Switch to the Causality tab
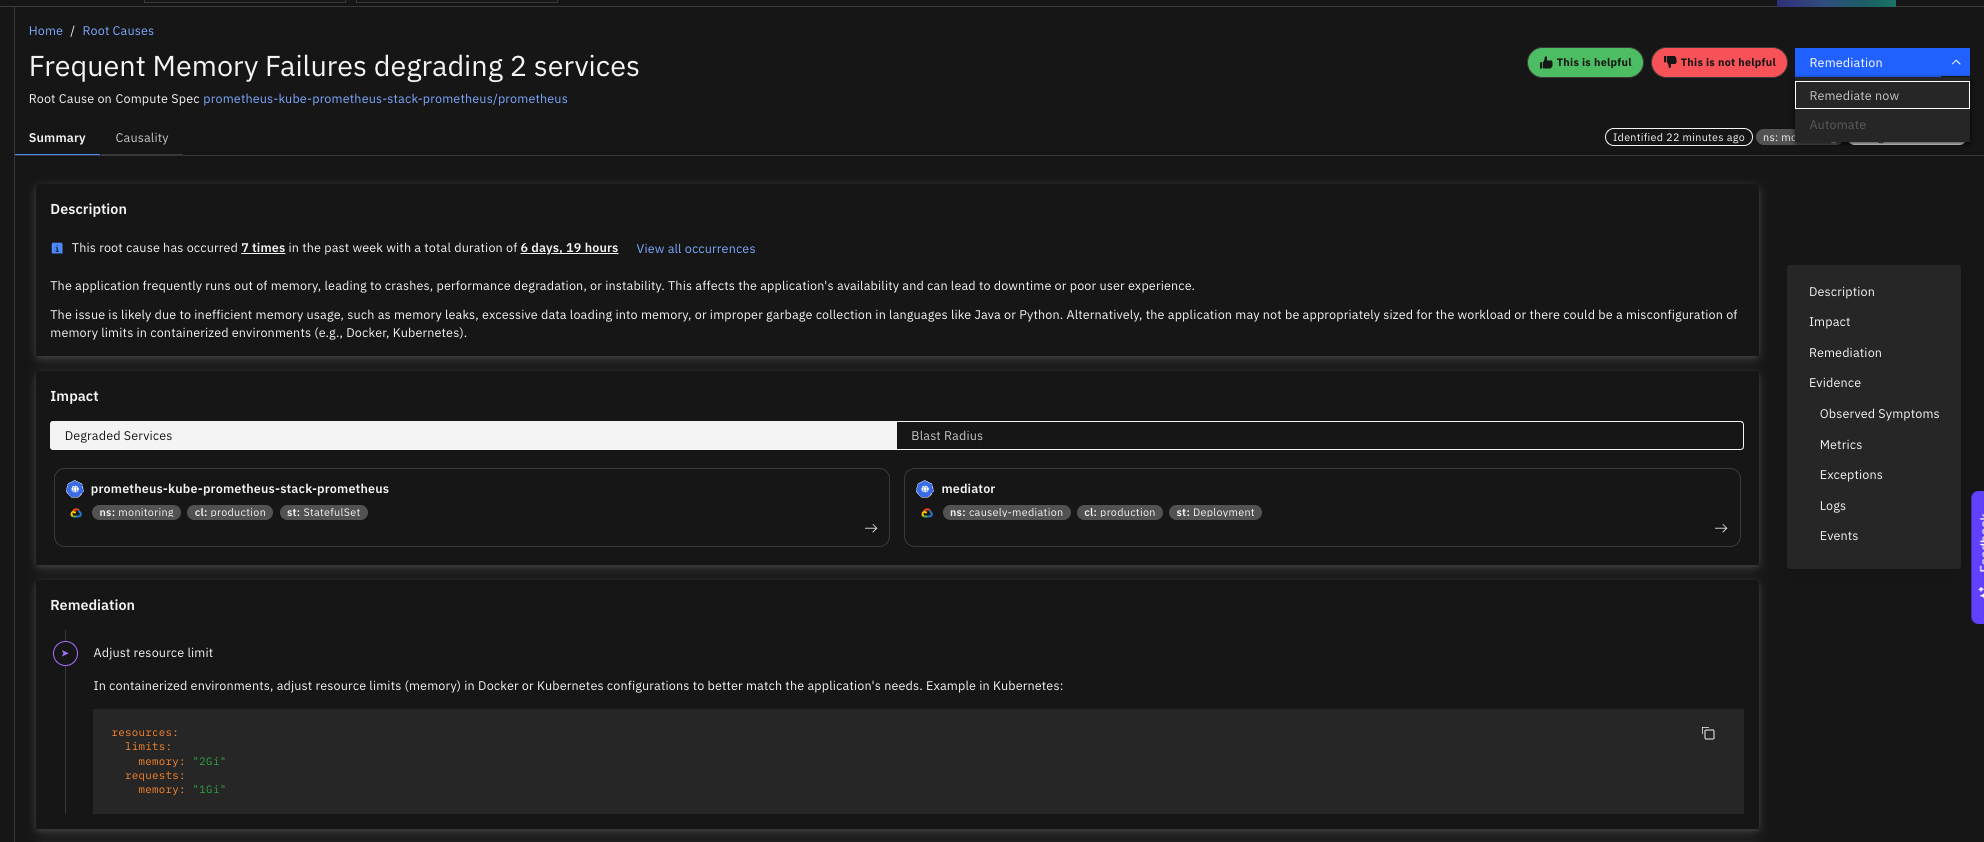This screenshot has width=1984, height=842. coord(142,138)
